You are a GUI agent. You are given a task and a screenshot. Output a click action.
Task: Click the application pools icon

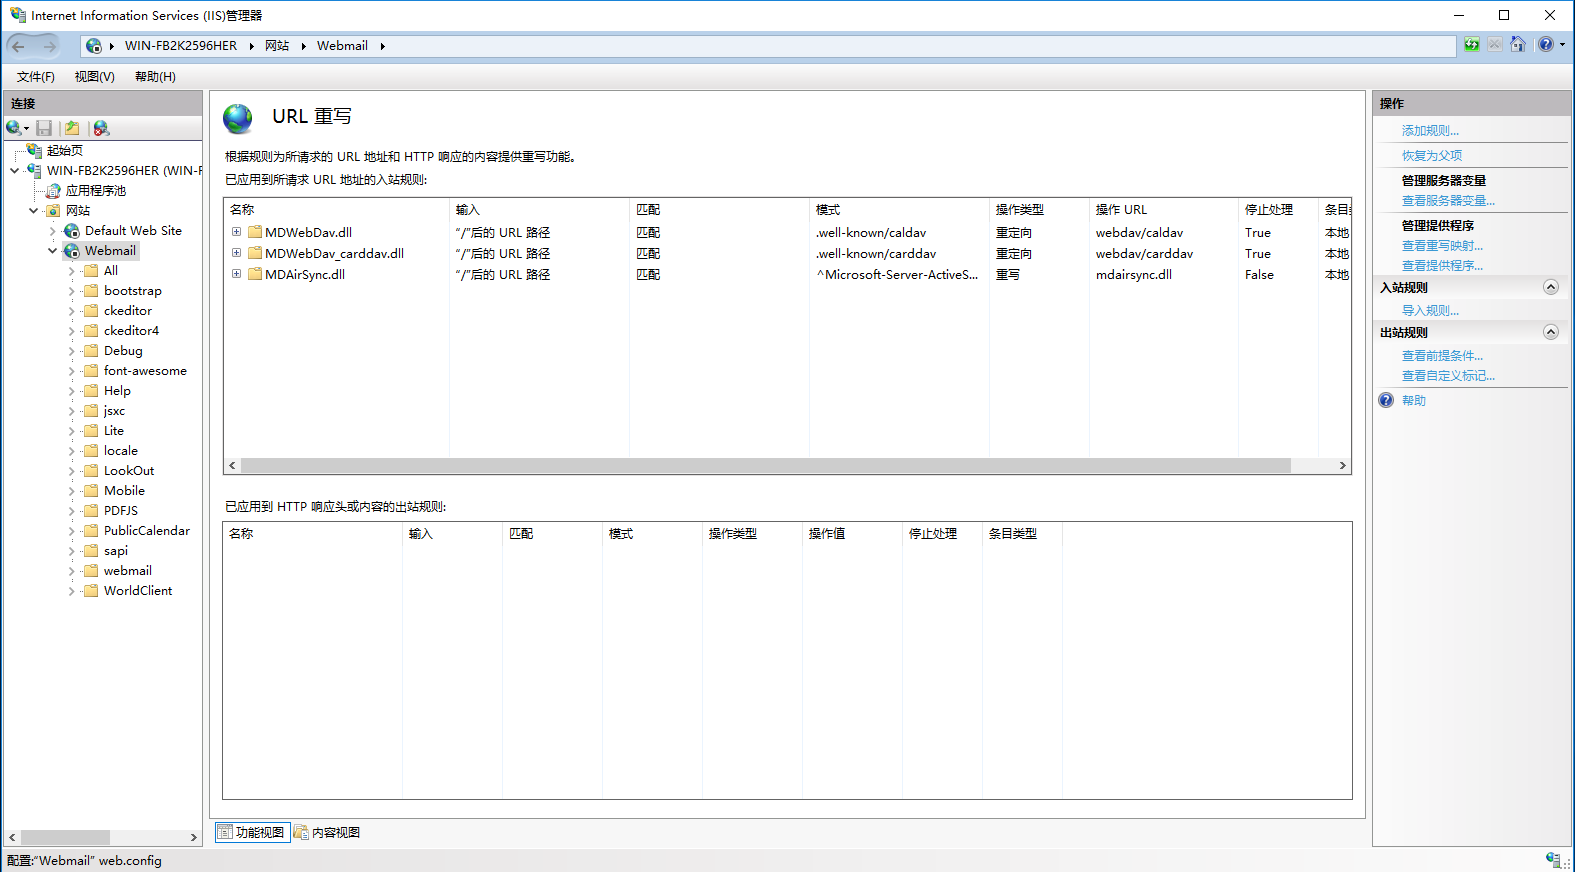[54, 191]
